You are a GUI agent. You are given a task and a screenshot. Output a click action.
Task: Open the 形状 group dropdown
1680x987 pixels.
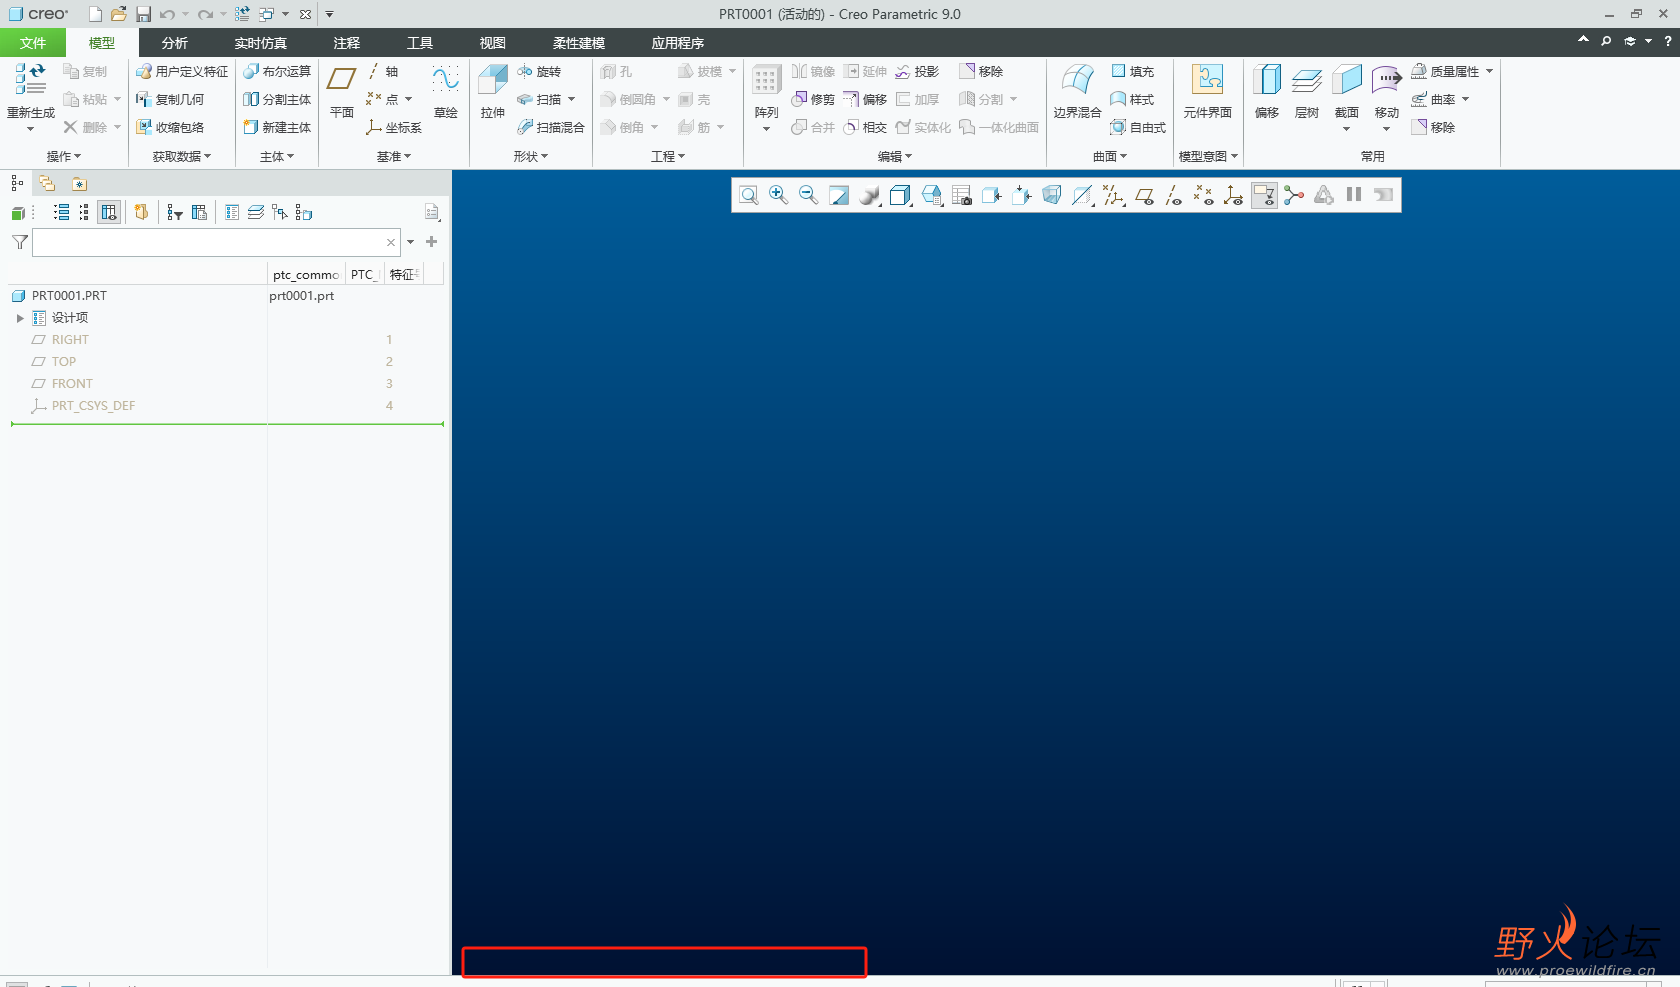(x=531, y=157)
